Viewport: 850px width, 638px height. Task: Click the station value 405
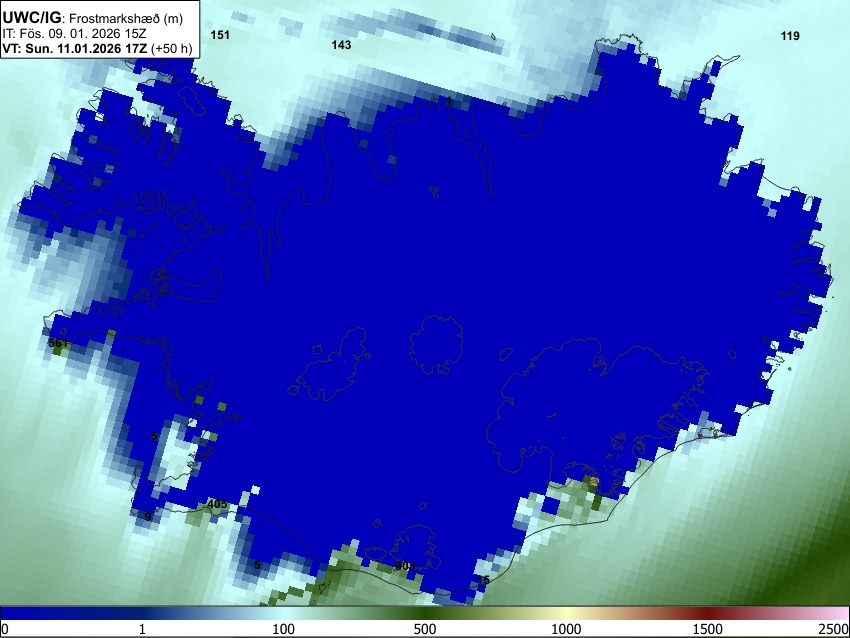(217, 504)
